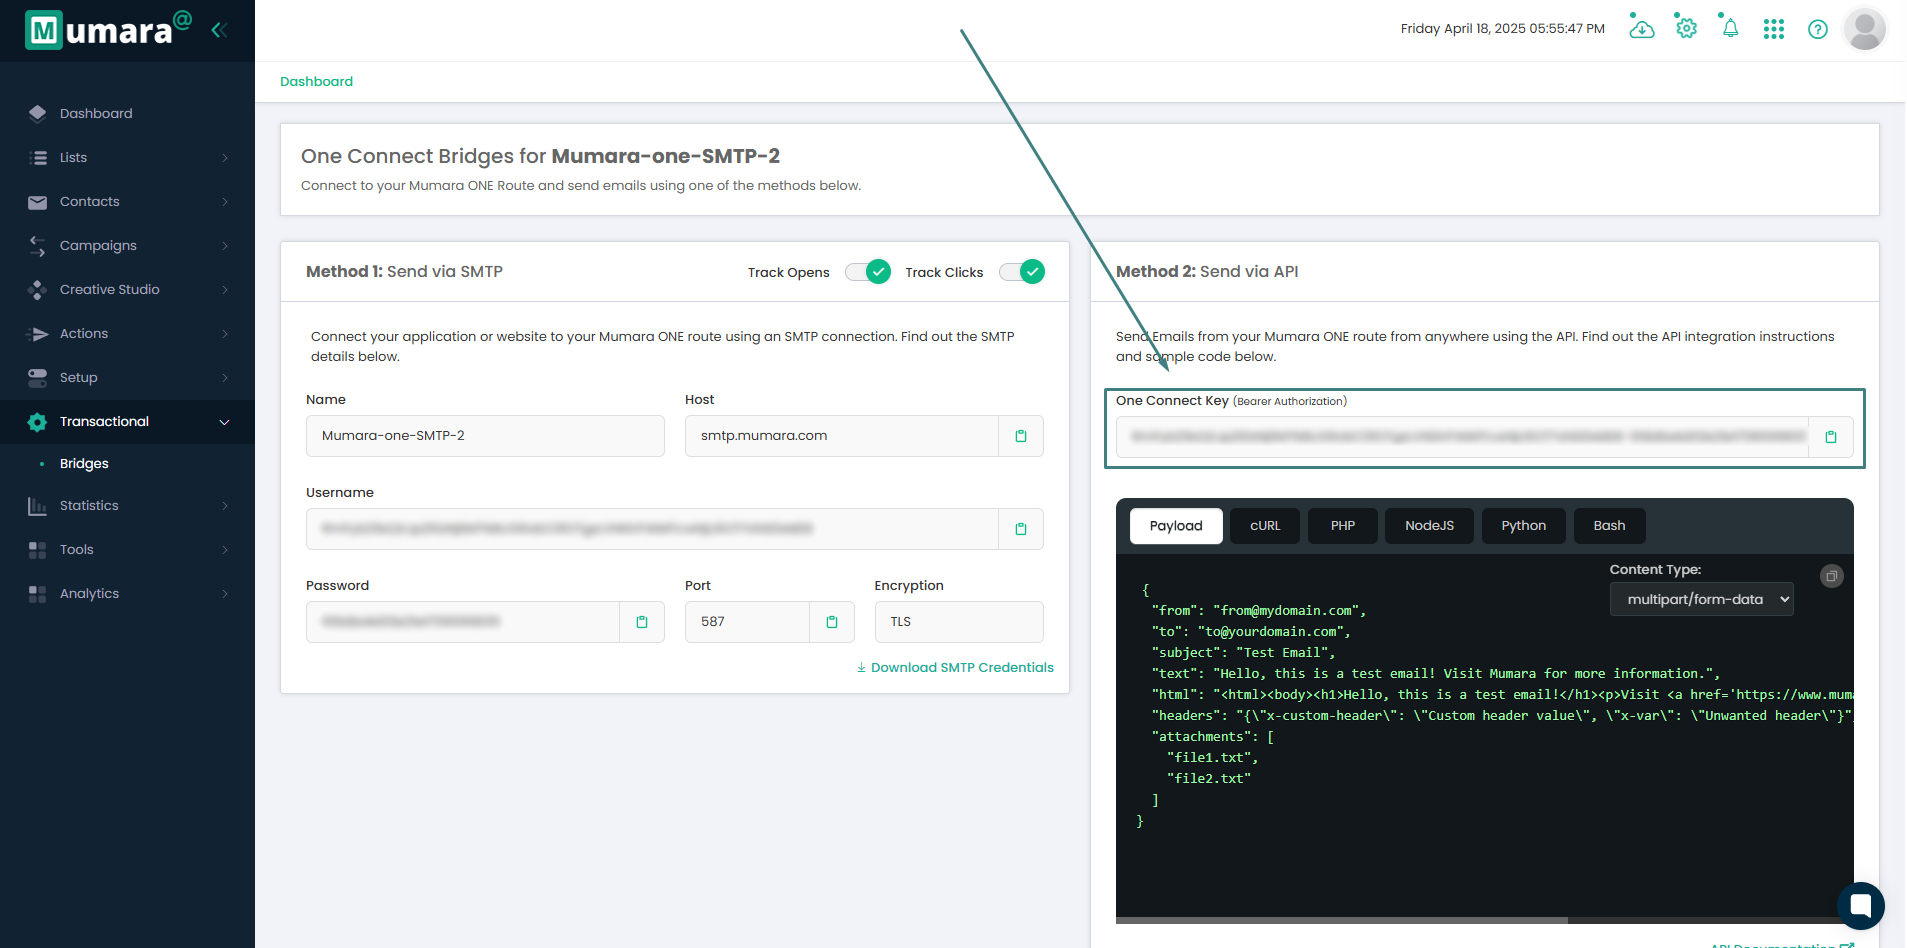
Task: Copy the Port 587 value
Action: pyautogui.click(x=832, y=622)
